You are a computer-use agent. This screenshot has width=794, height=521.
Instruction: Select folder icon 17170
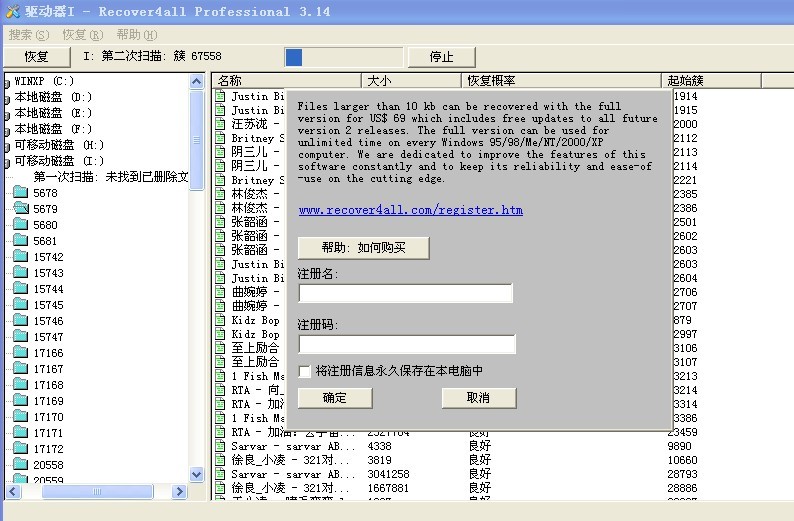(21, 417)
